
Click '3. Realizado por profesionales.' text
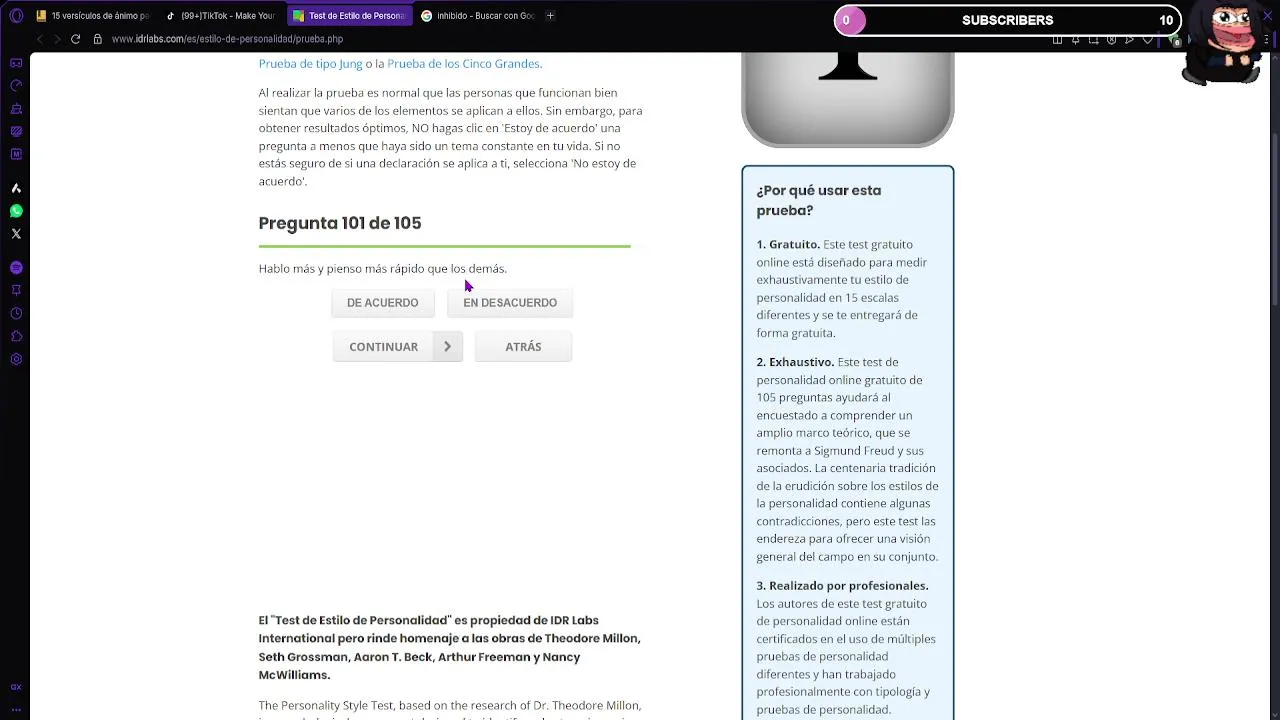coord(842,586)
